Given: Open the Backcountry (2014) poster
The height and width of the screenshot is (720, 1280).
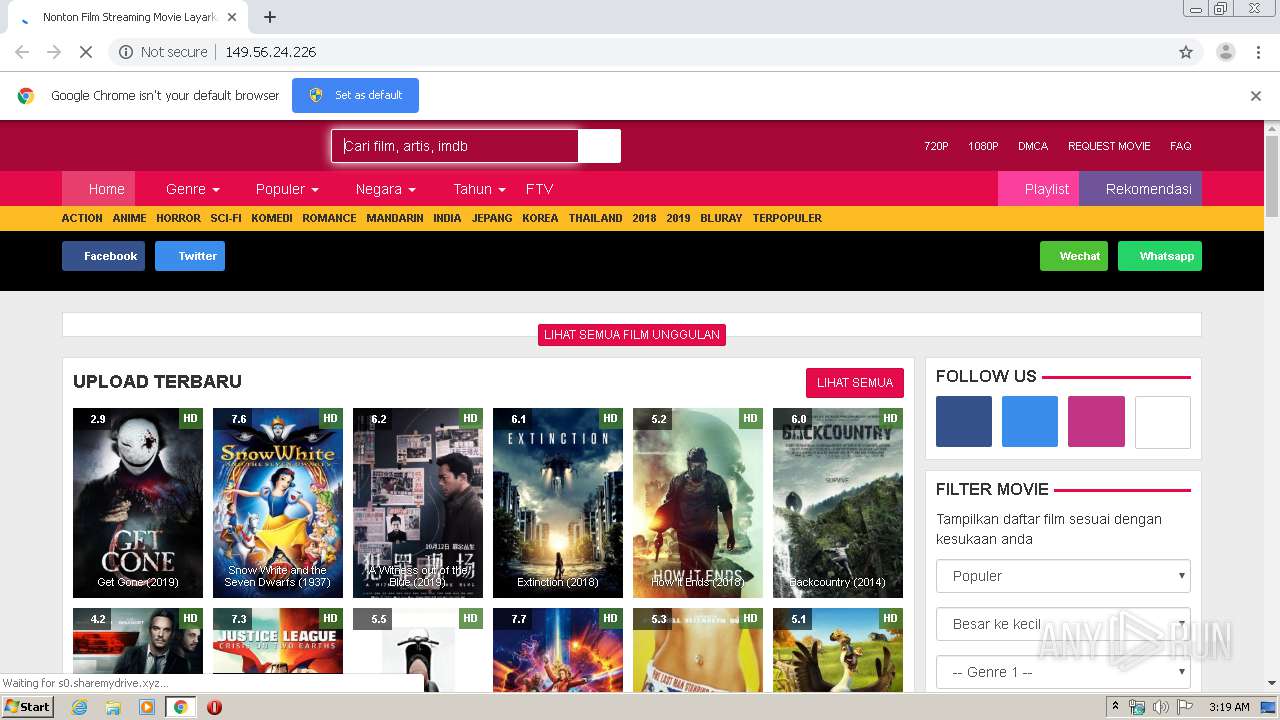Looking at the screenshot, I should (x=838, y=503).
